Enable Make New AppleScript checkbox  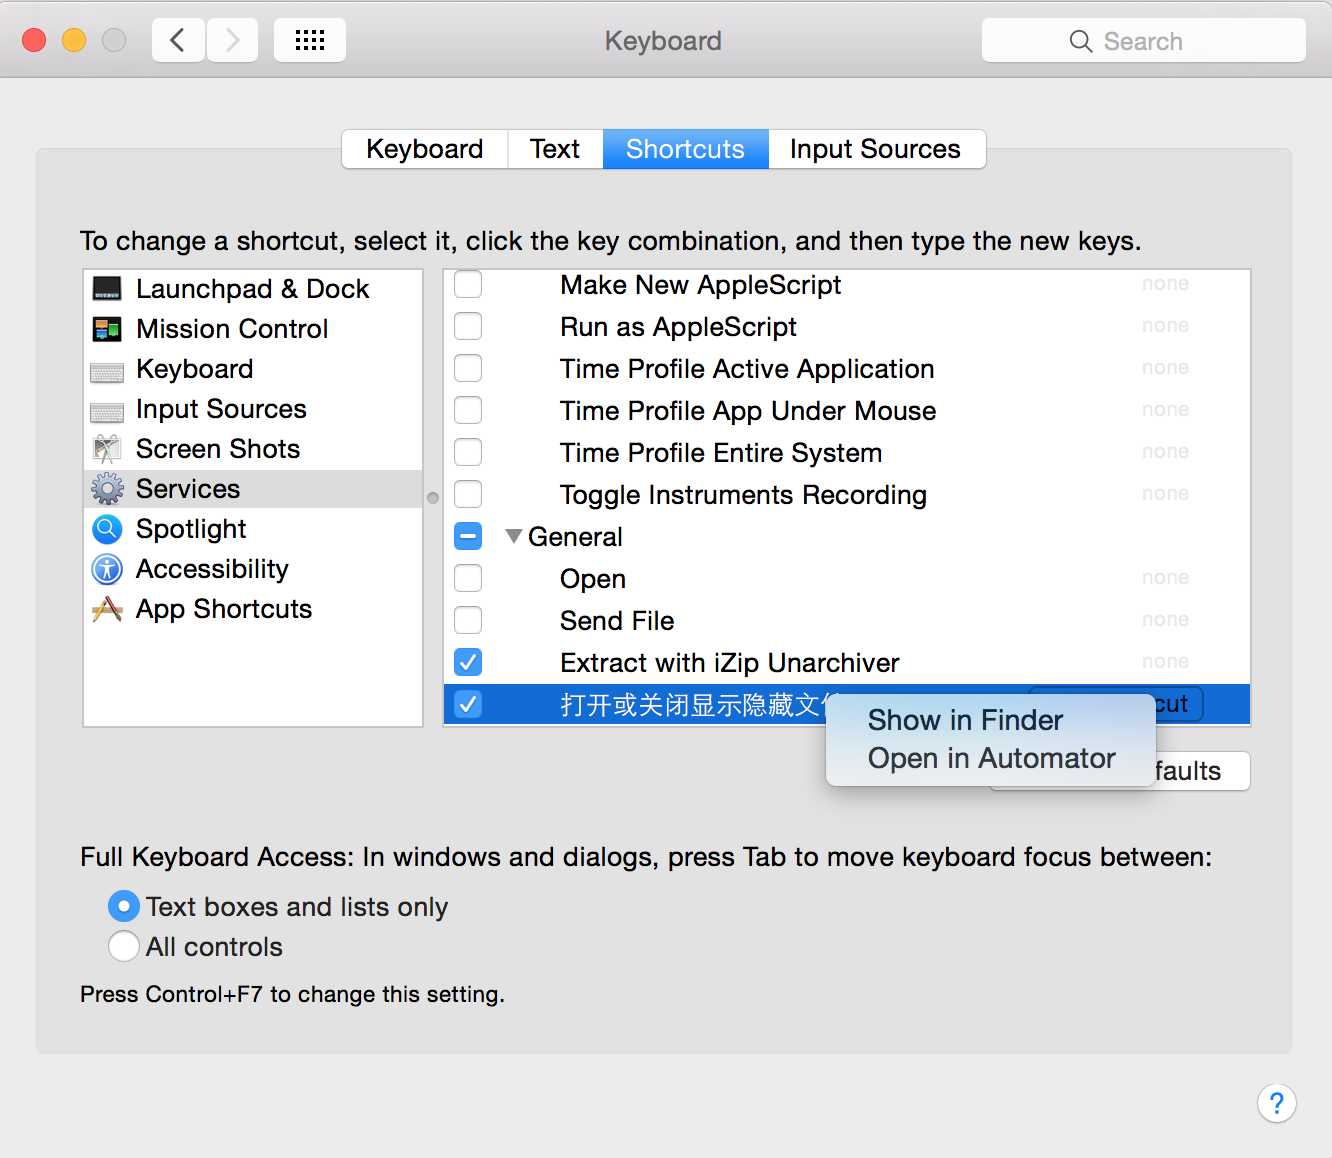(468, 284)
